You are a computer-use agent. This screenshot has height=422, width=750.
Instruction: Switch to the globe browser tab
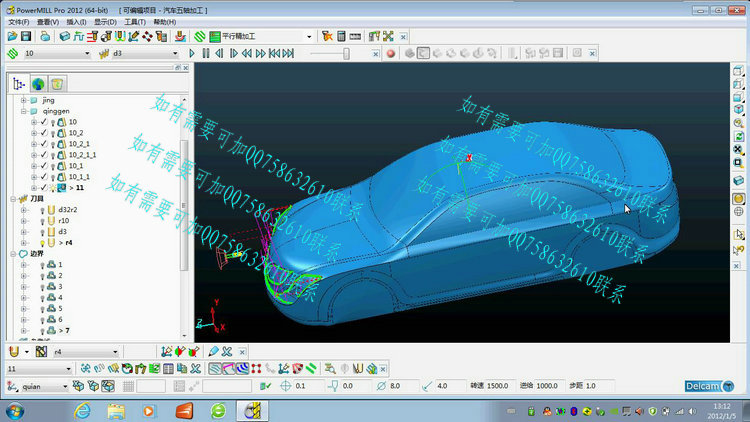coord(38,84)
